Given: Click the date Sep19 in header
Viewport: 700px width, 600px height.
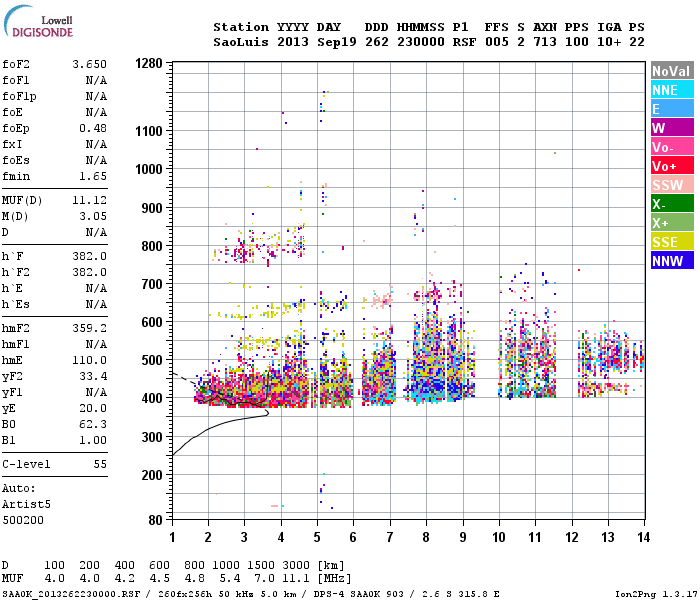Looking at the screenshot, I should point(337,42).
